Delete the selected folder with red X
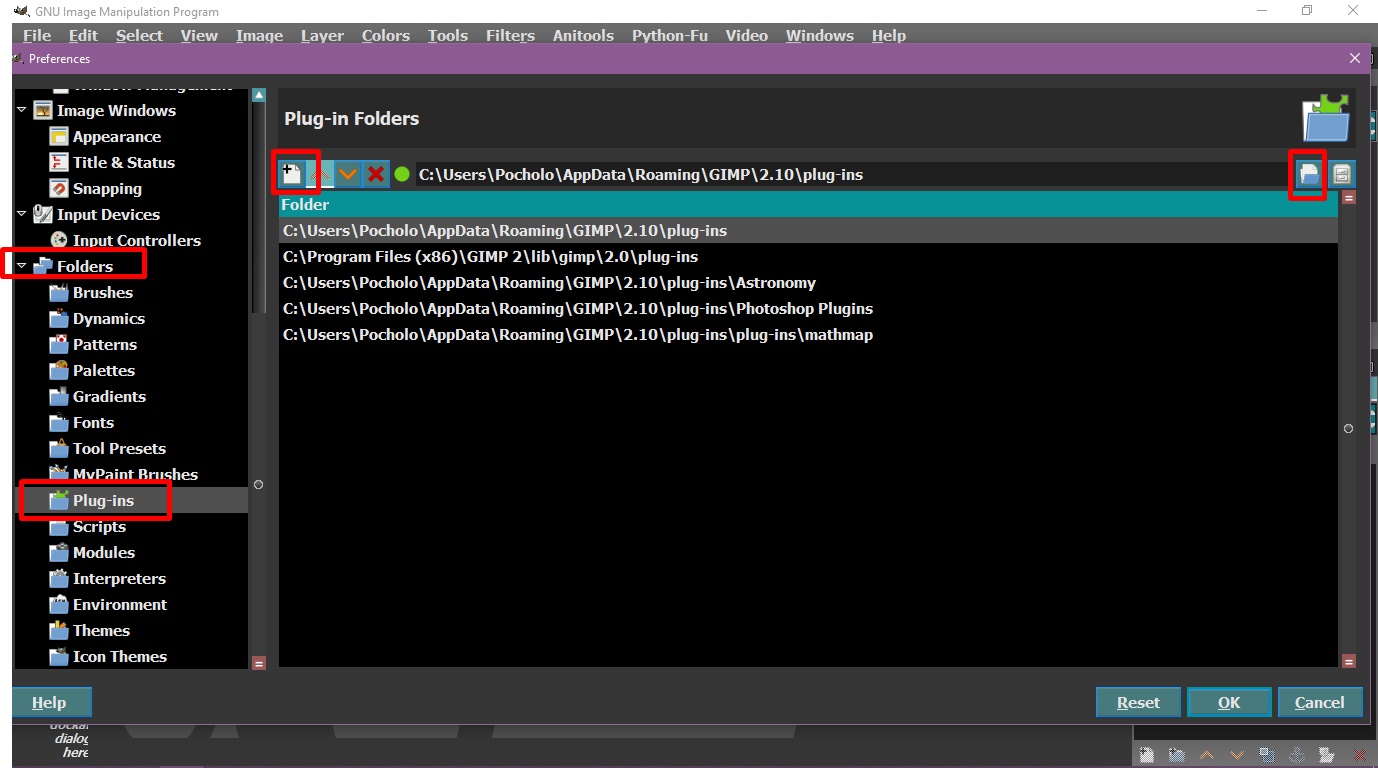Screen dimensions: 1378x768 coord(376,174)
